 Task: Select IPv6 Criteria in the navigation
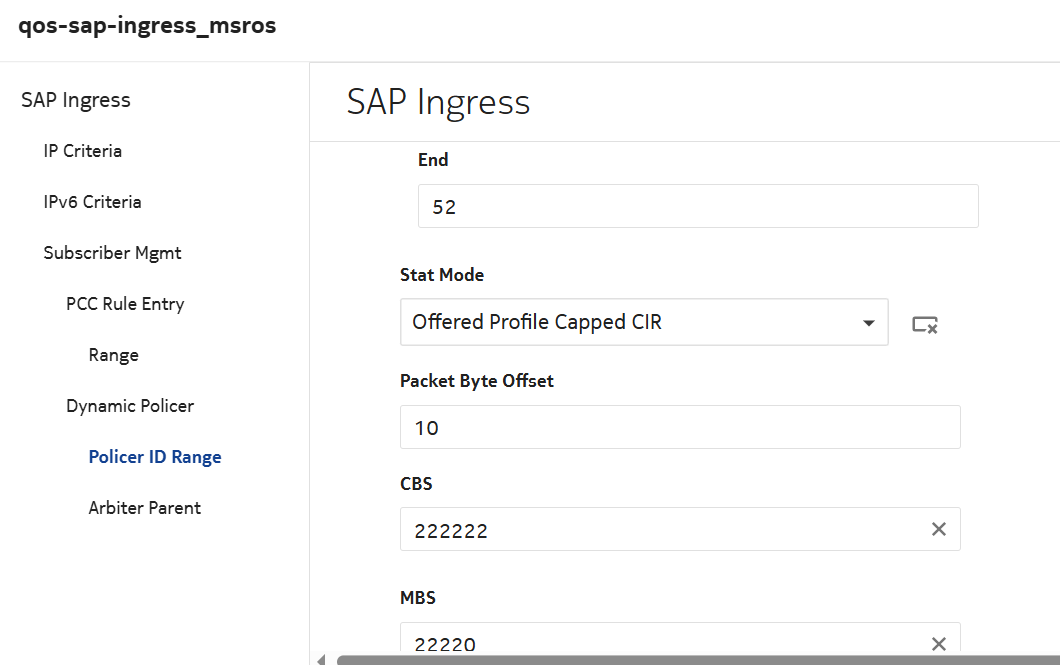pyautogui.click(x=93, y=202)
